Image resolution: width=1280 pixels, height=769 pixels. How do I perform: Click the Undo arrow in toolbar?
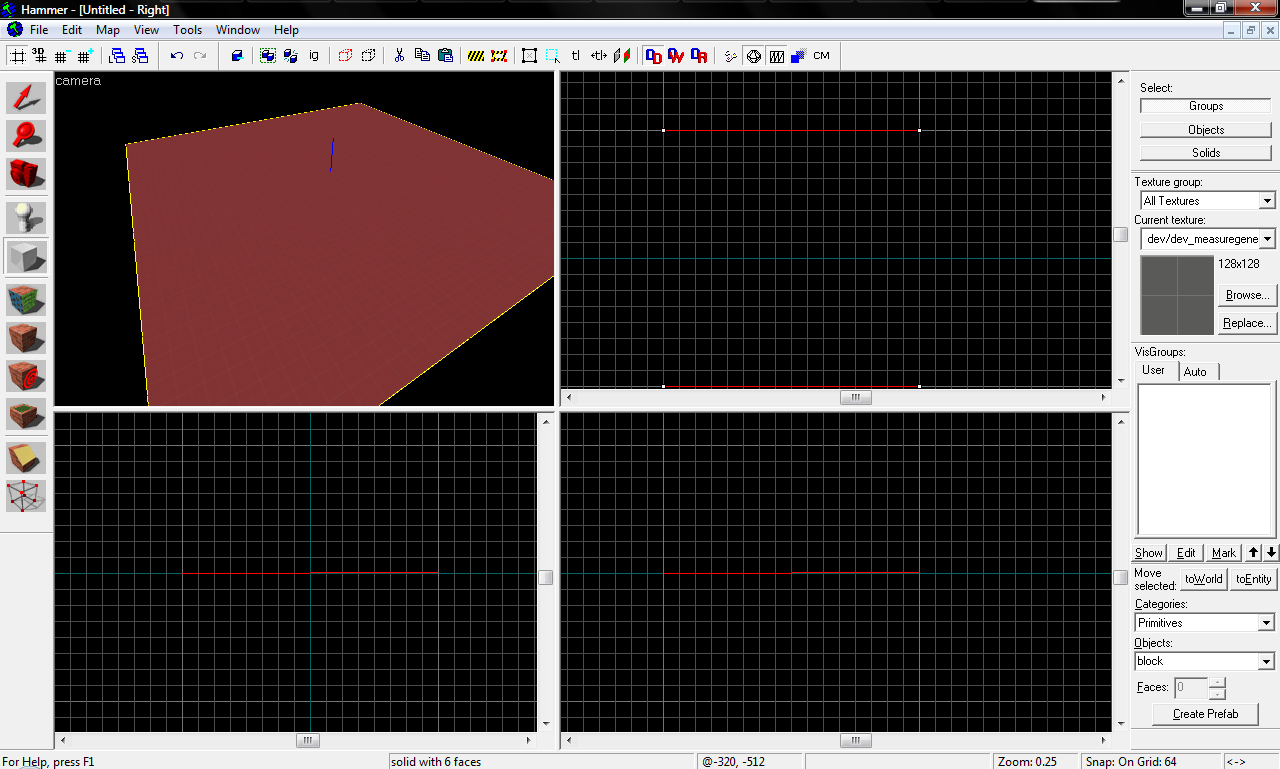[177, 56]
